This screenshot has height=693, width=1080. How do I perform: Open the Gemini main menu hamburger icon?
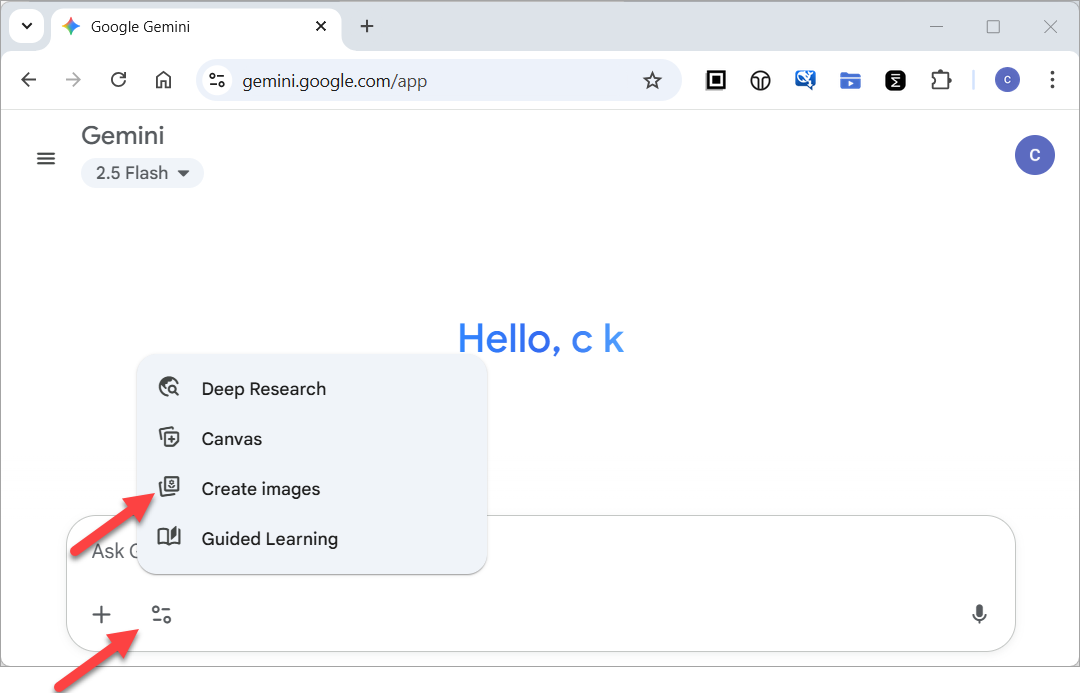point(46,159)
